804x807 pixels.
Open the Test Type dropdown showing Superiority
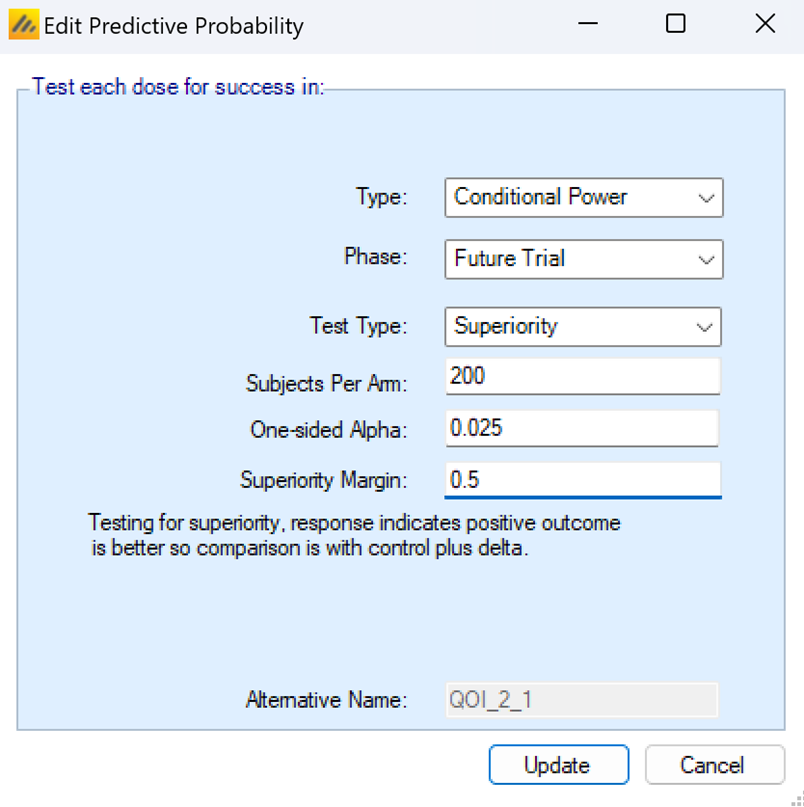pos(583,327)
